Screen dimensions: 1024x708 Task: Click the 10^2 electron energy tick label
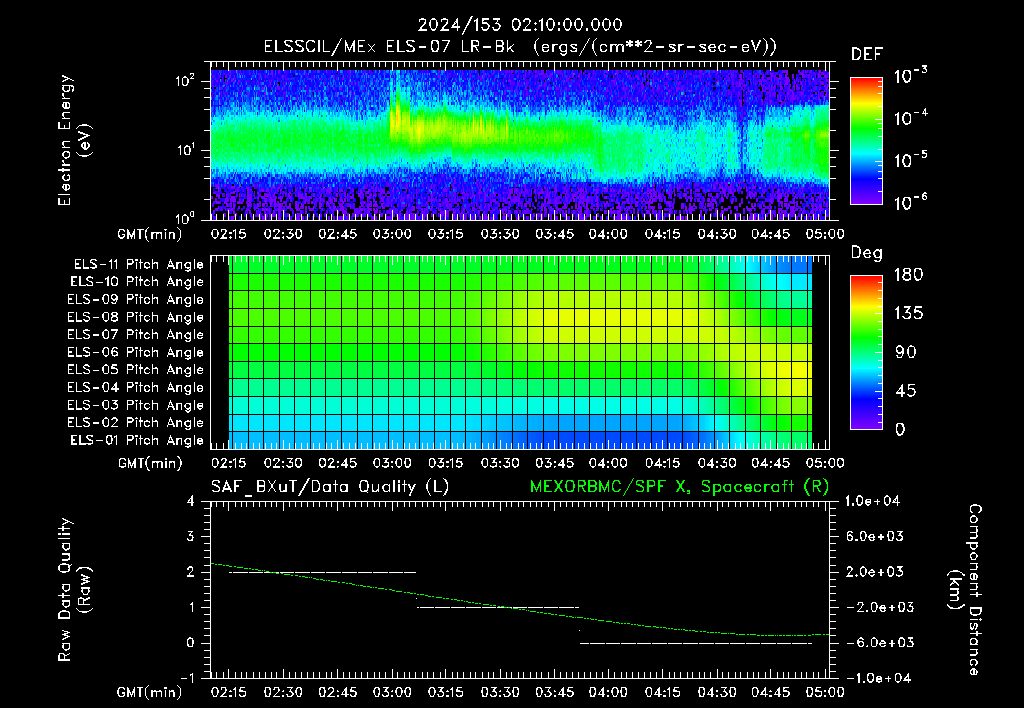click(185, 81)
